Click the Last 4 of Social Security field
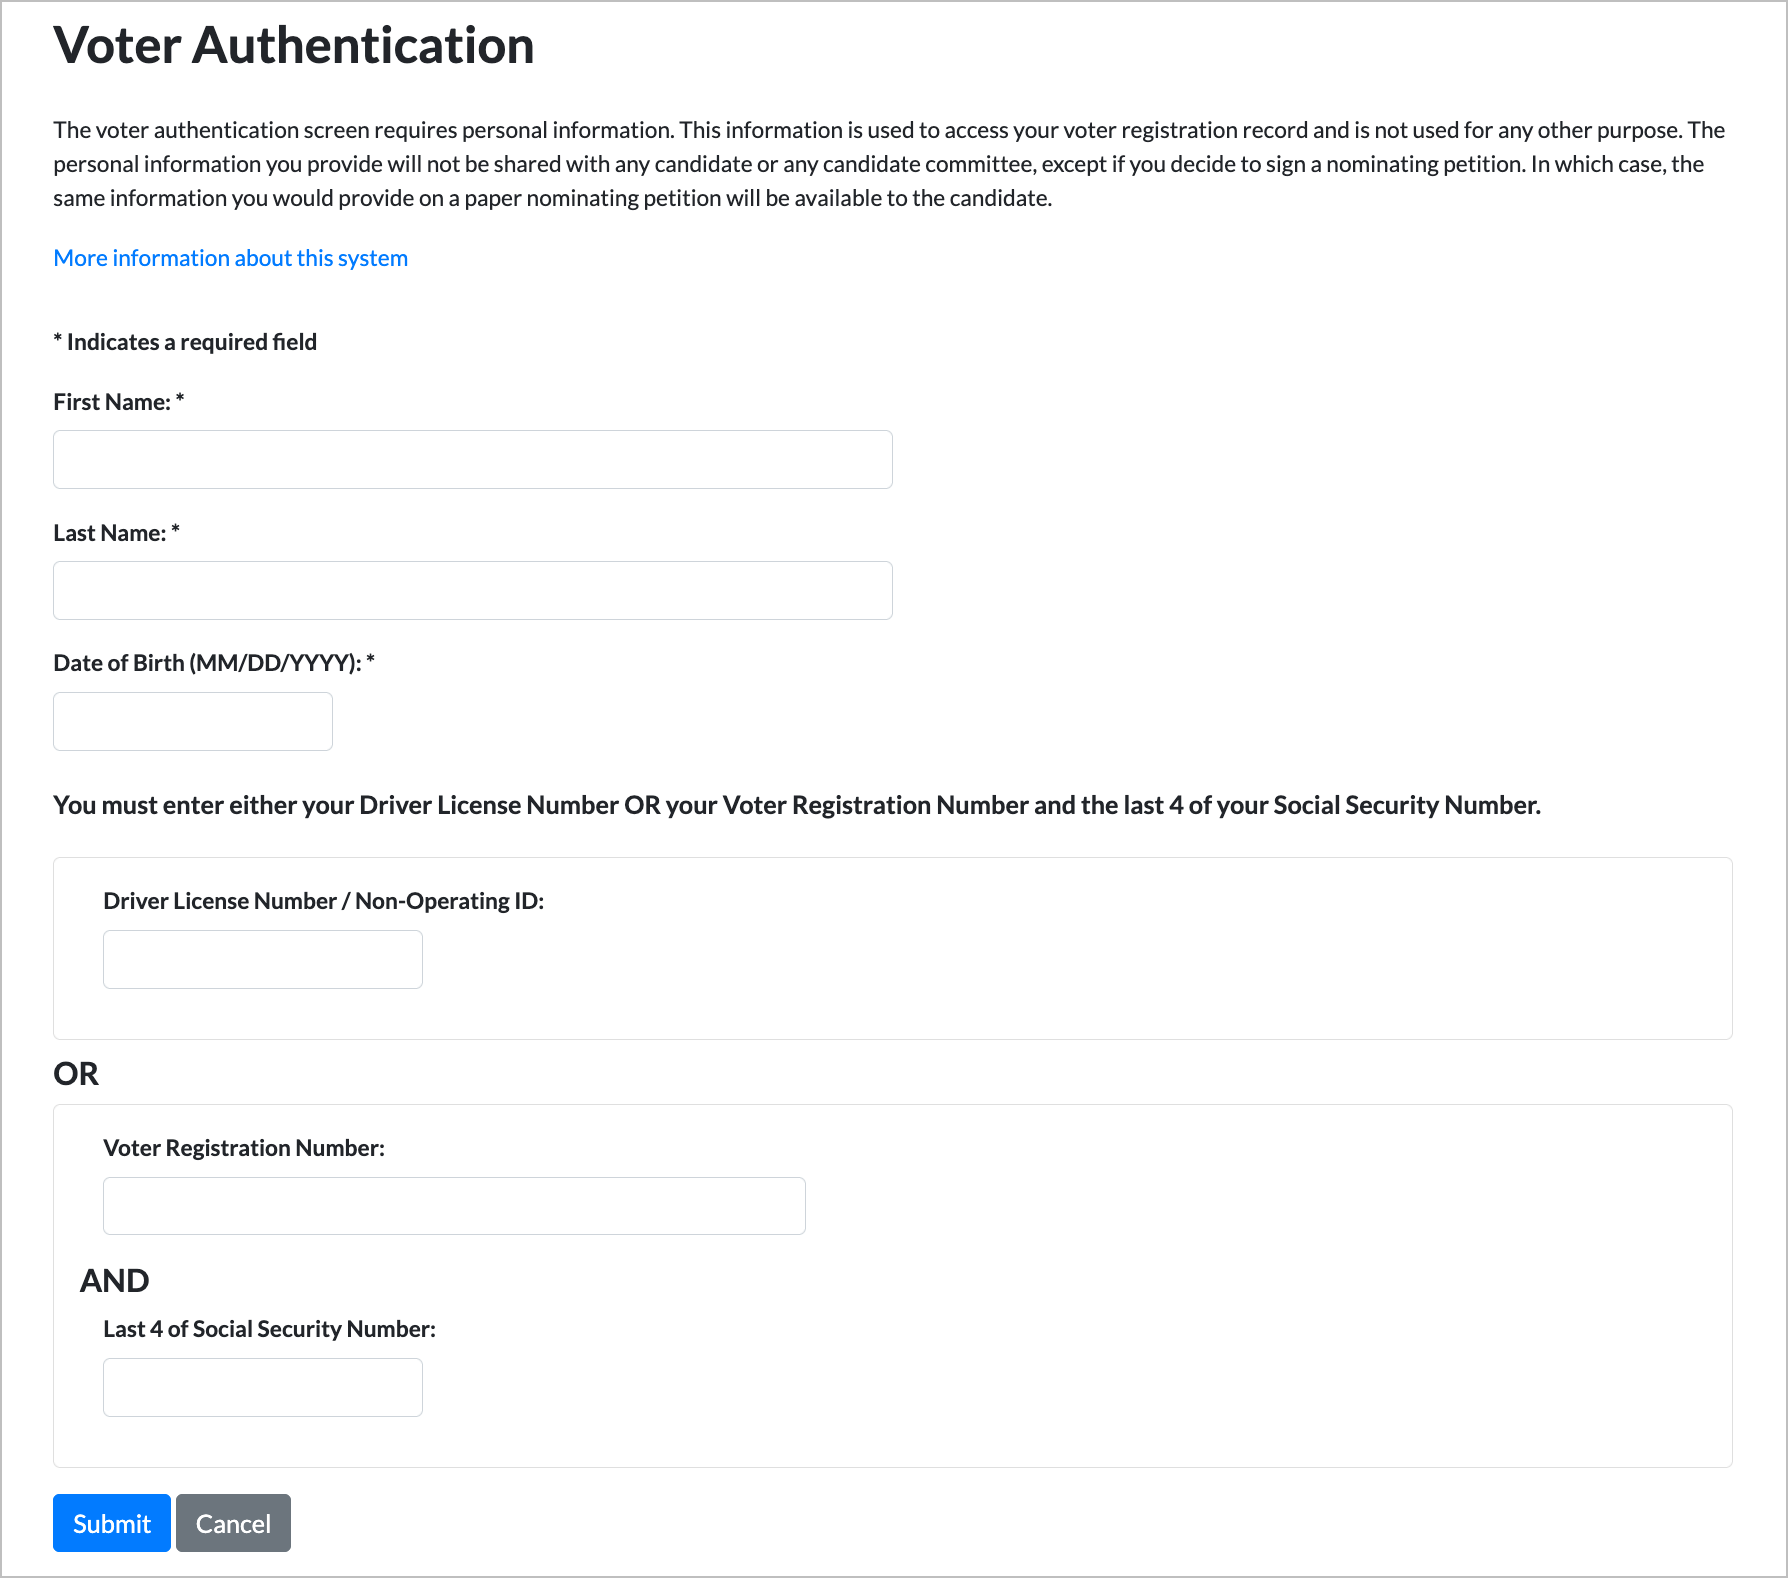The image size is (1788, 1578). tap(262, 1386)
